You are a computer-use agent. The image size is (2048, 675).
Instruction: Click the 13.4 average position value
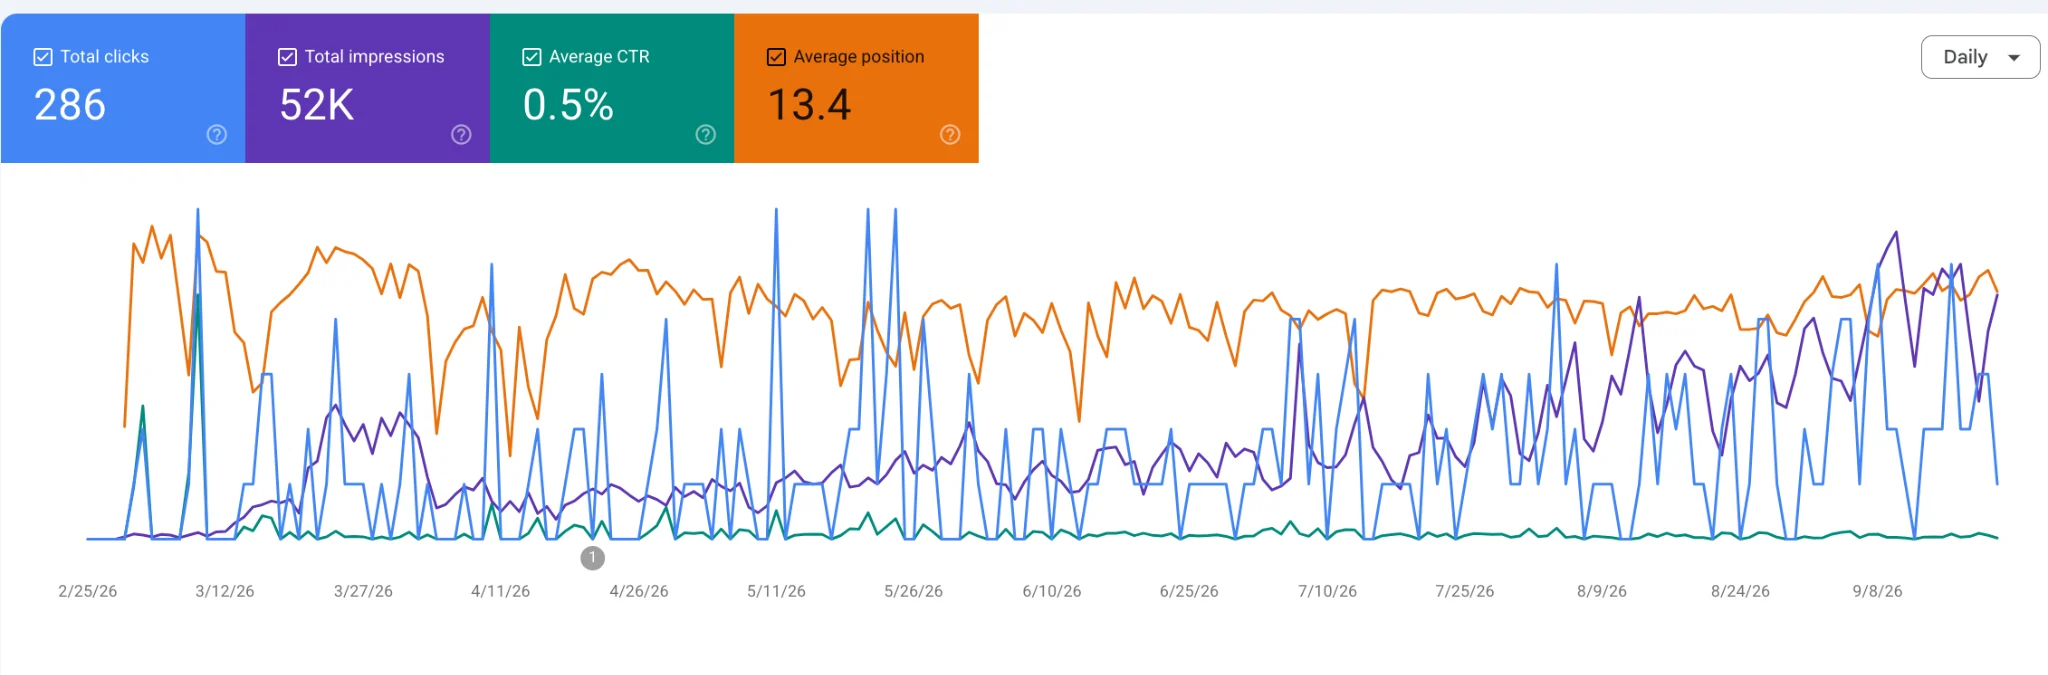(x=809, y=105)
